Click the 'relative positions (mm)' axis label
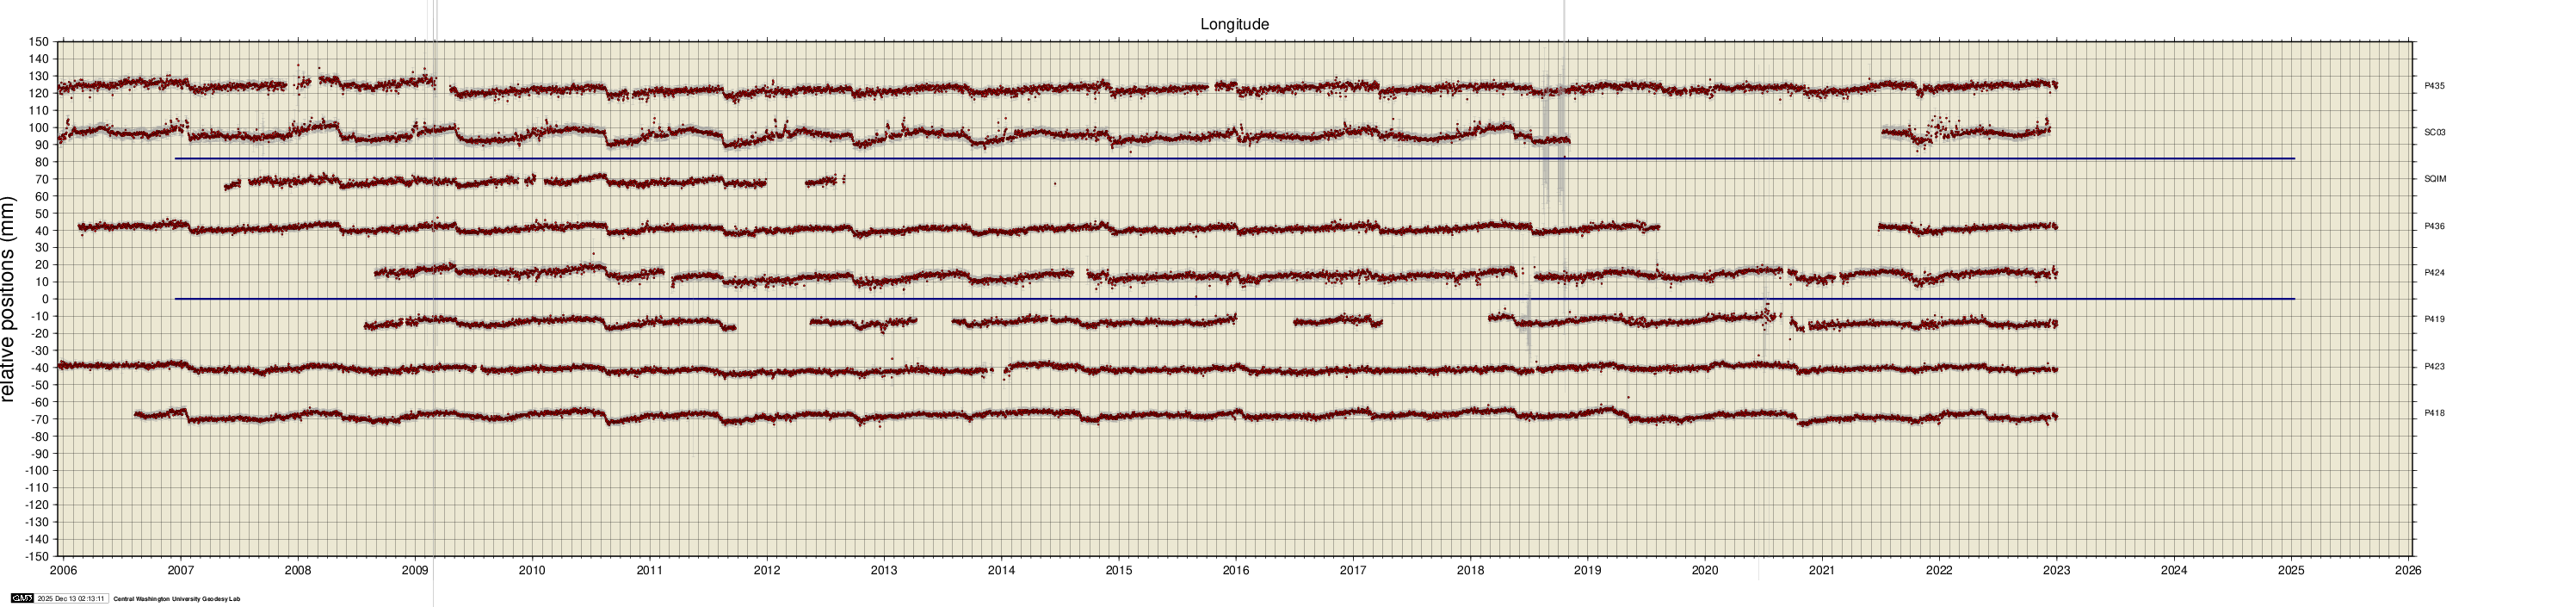 (9, 299)
